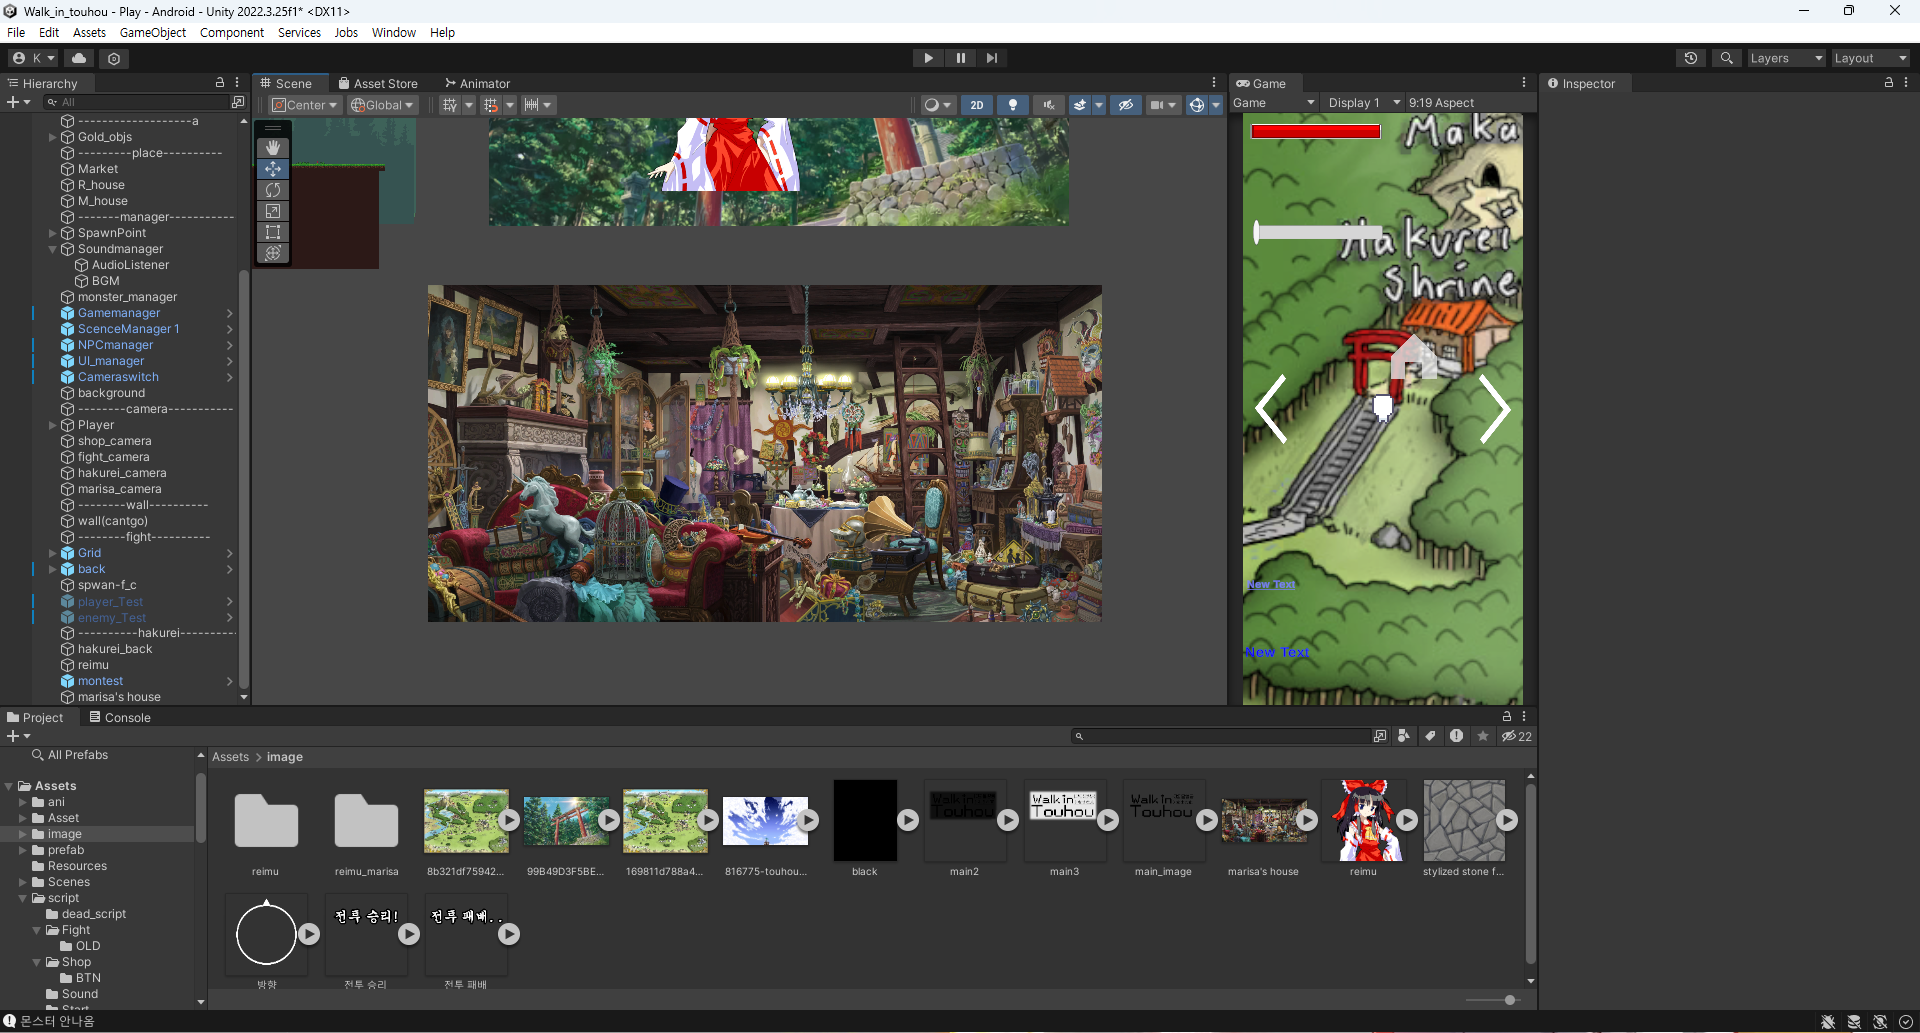Click the home icon in Game view
This screenshot has width=1920, height=1033.
[x=1413, y=356]
